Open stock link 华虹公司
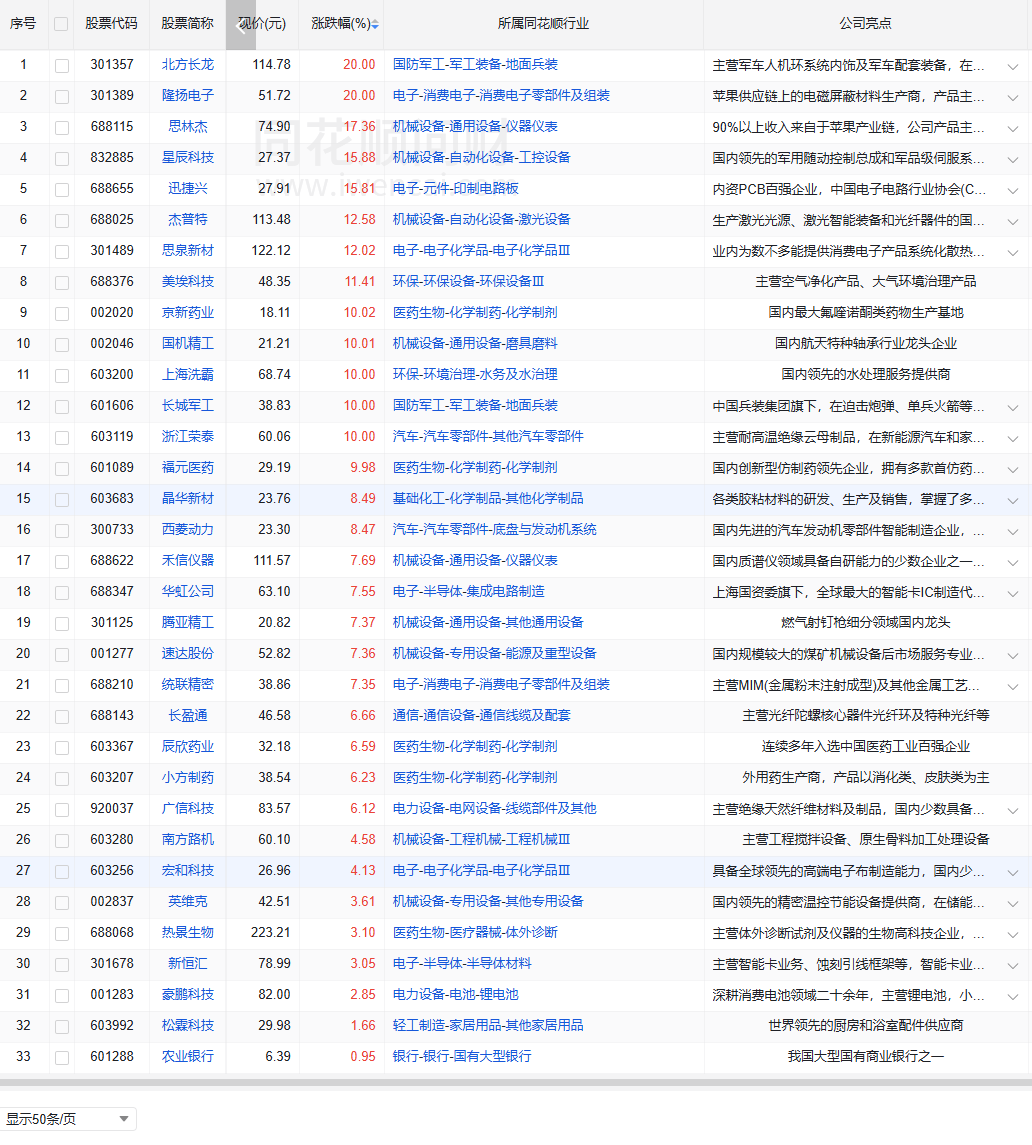The image size is (1032, 1145). point(188,591)
